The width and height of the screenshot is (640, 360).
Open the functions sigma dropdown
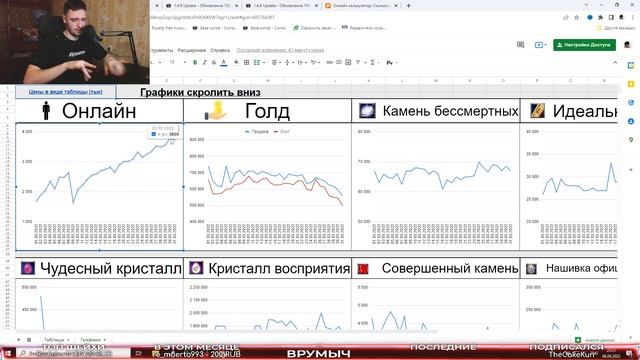point(373,62)
